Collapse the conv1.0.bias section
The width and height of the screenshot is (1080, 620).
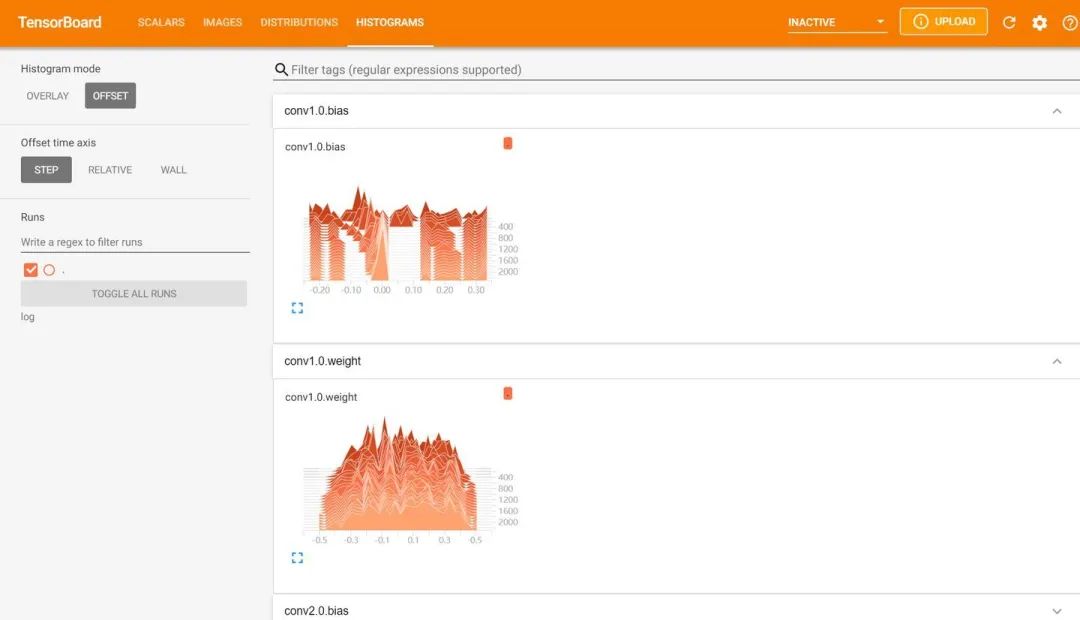(x=1057, y=111)
